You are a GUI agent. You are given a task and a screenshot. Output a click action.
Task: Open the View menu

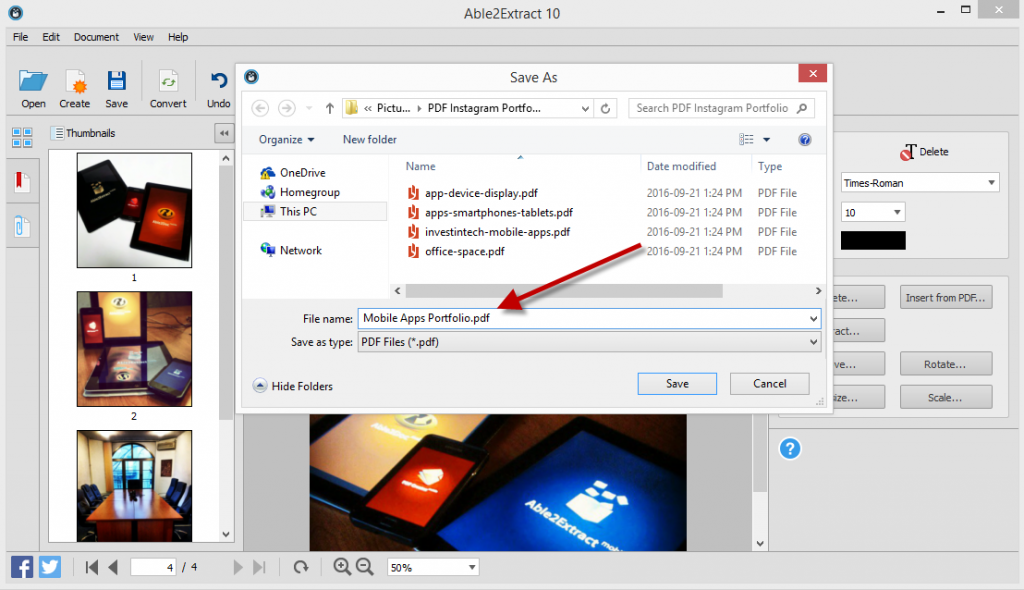coord(143,37)
